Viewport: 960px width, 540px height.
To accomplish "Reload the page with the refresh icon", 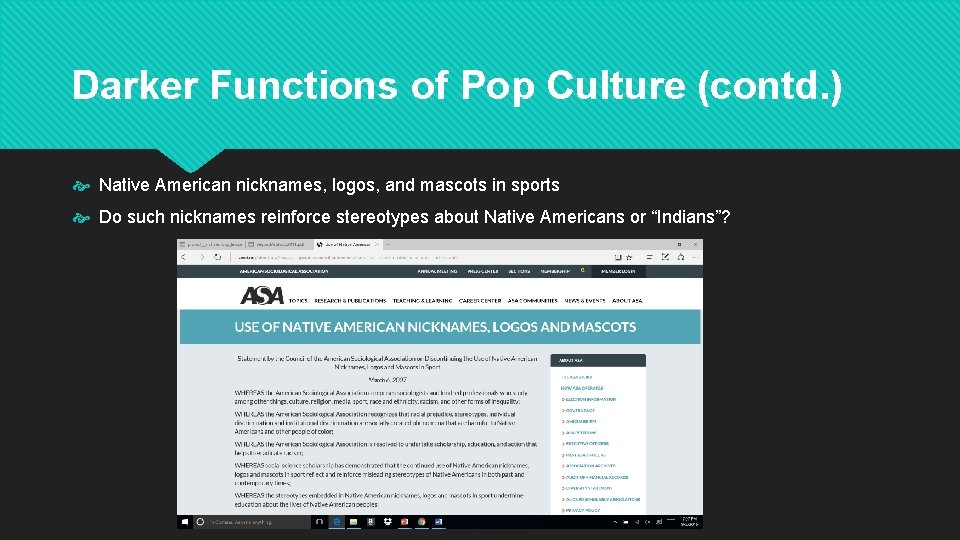I will [x=217, y=257].
